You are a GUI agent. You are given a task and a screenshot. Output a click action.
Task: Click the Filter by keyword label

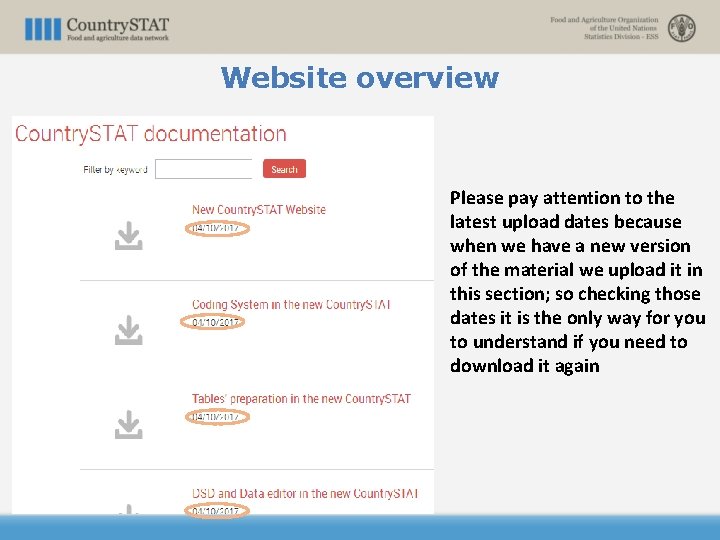115,169
